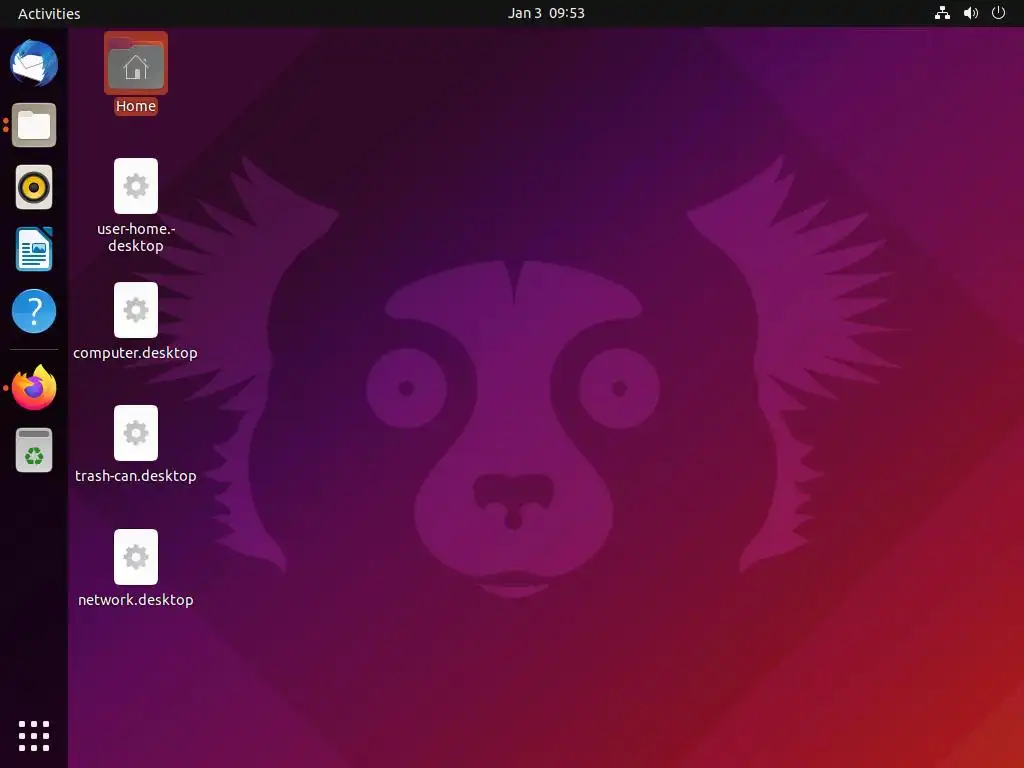Click the "Home" label text
The width and height of the screenshot is (1024, 768).
pyautogui.click(x=136, y=106)
